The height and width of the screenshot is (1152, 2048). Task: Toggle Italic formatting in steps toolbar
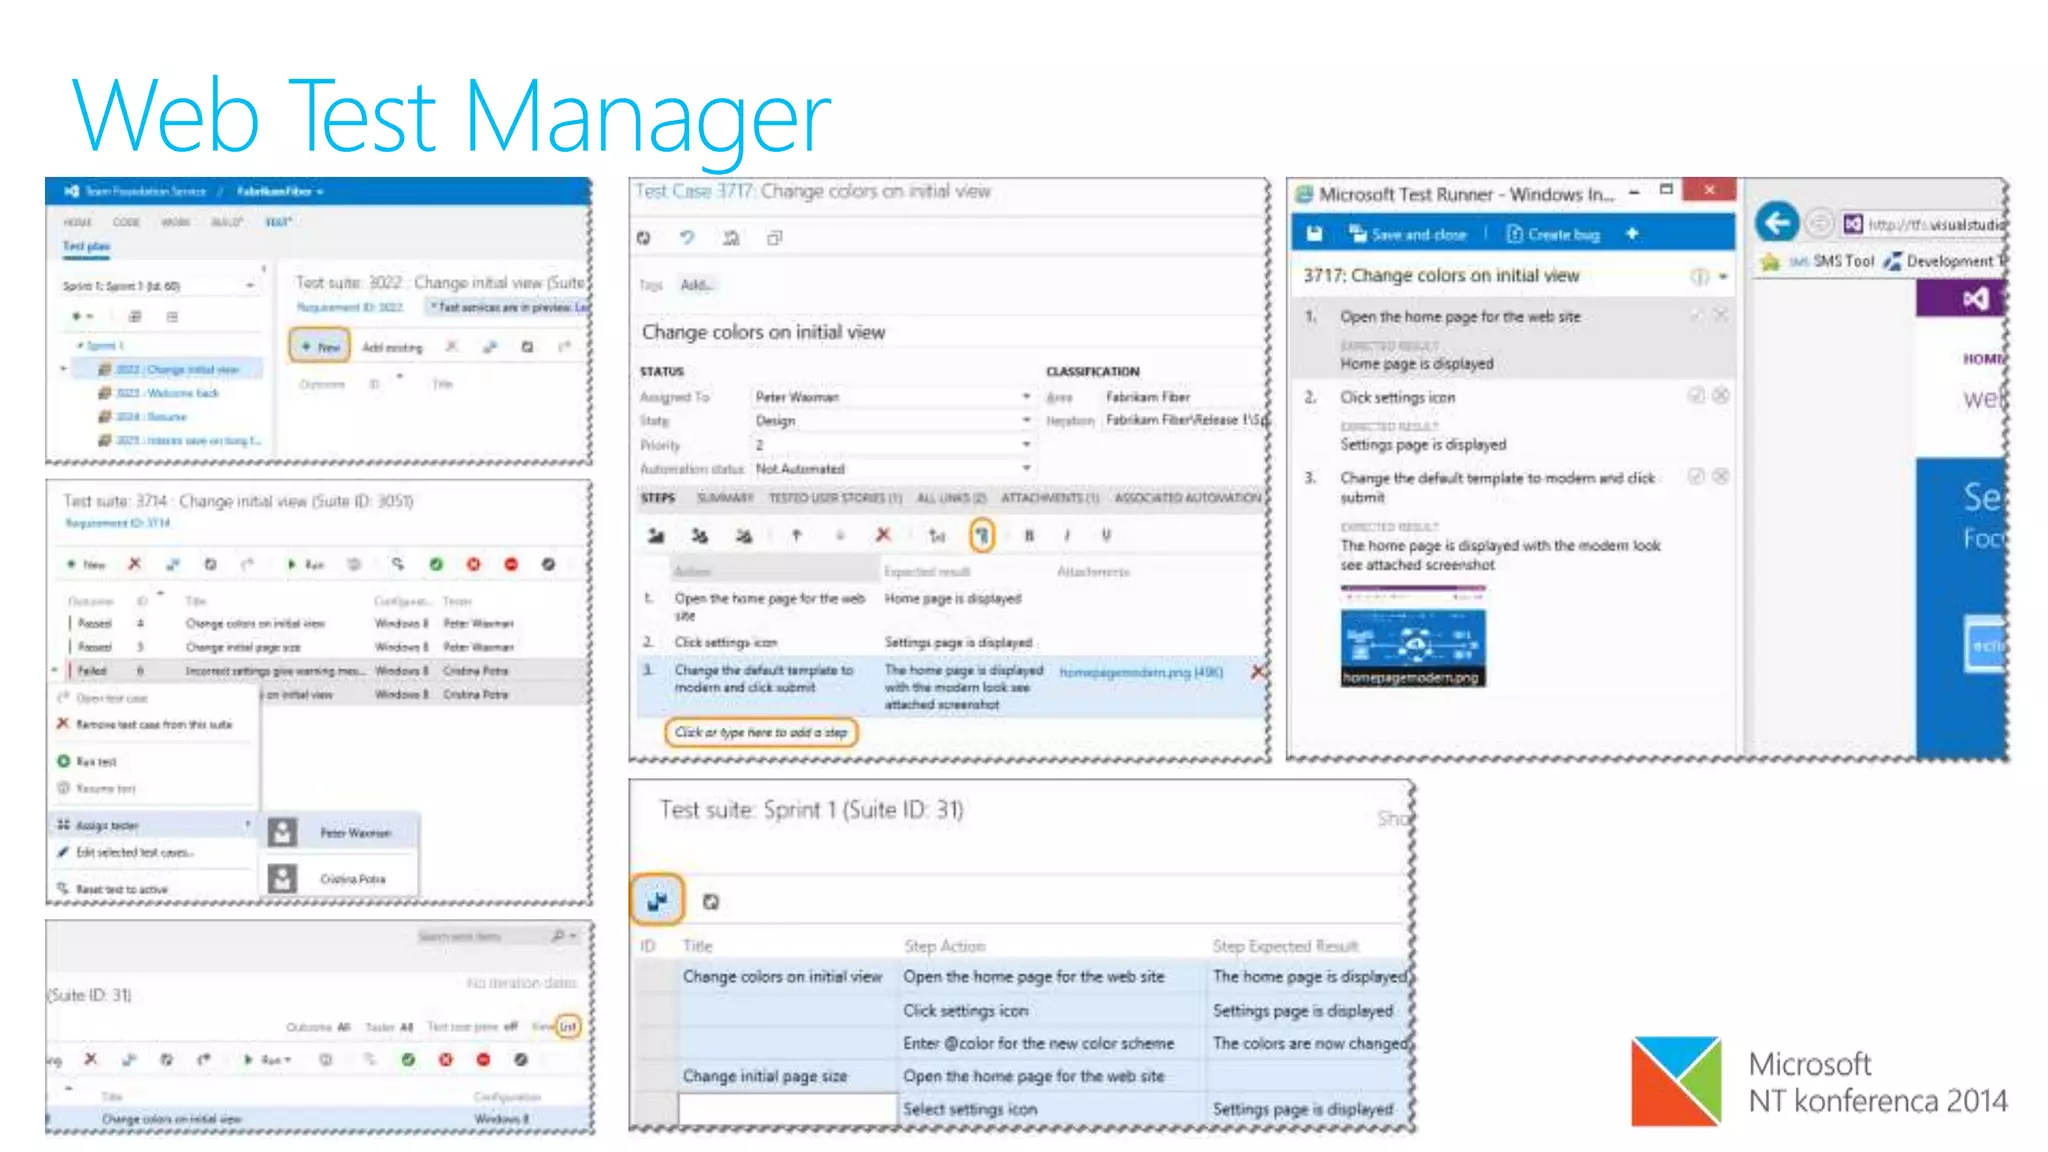point(1067,536)
